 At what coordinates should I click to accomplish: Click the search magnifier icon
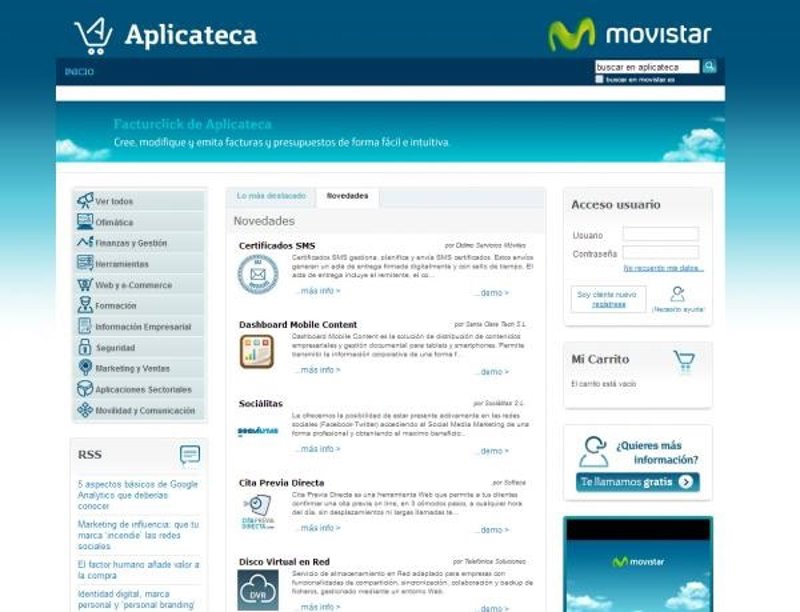pyautogui.click(x=709, y=67)
